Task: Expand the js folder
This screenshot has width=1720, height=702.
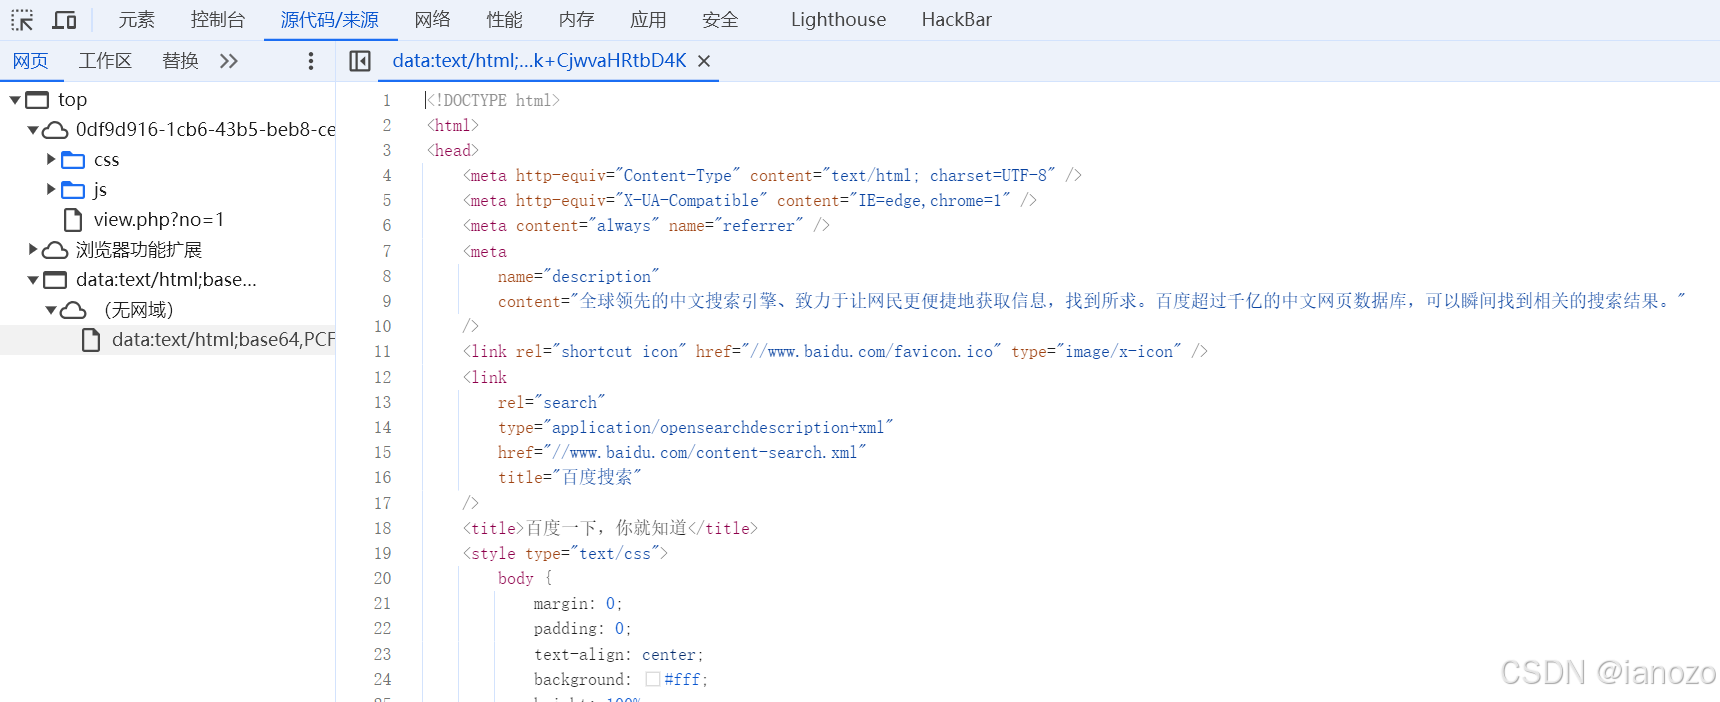Action: pyautogui.click(x=51, y=189)
